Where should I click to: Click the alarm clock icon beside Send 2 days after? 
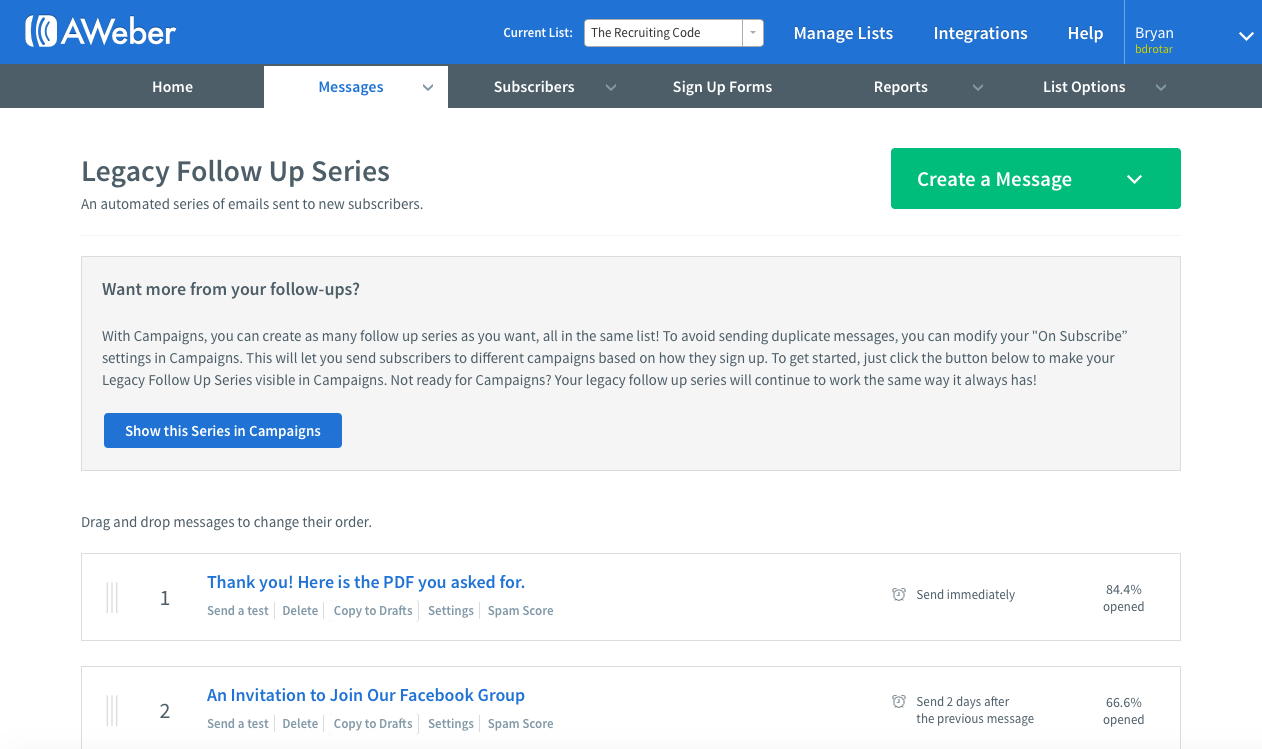point(899,701)
